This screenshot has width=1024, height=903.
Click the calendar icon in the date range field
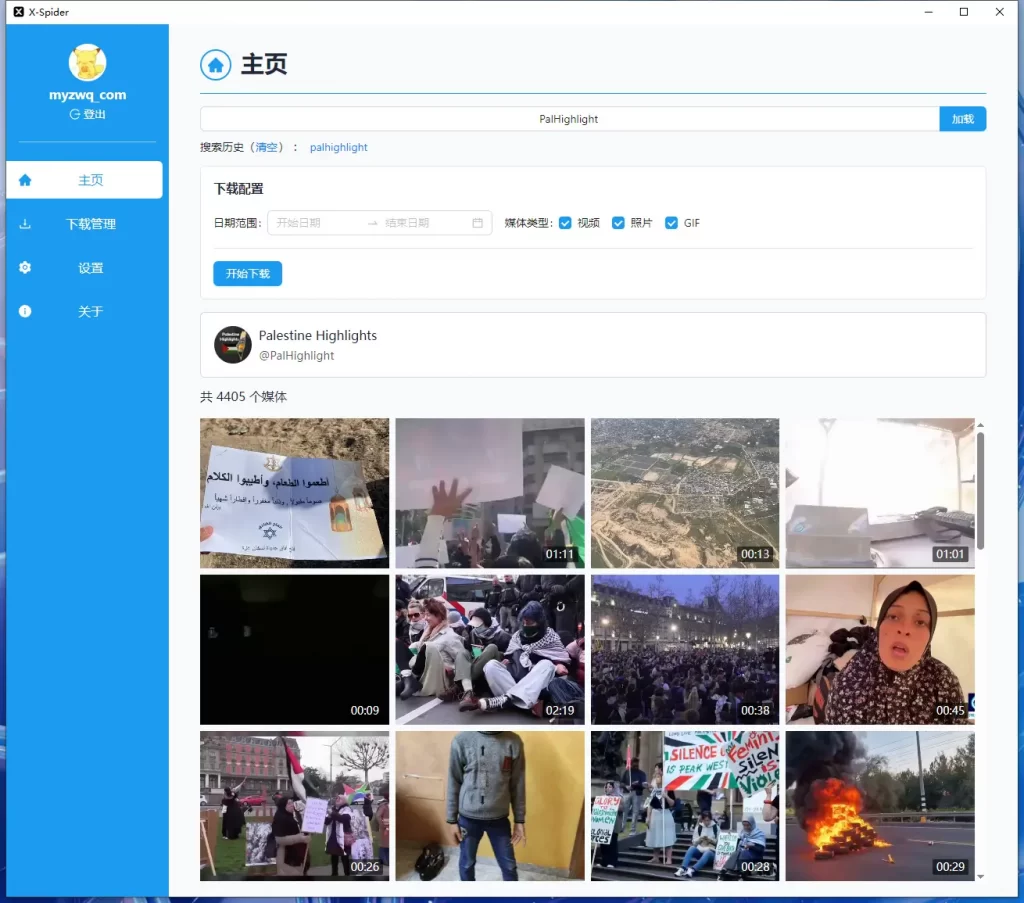[x=477, y=223]
